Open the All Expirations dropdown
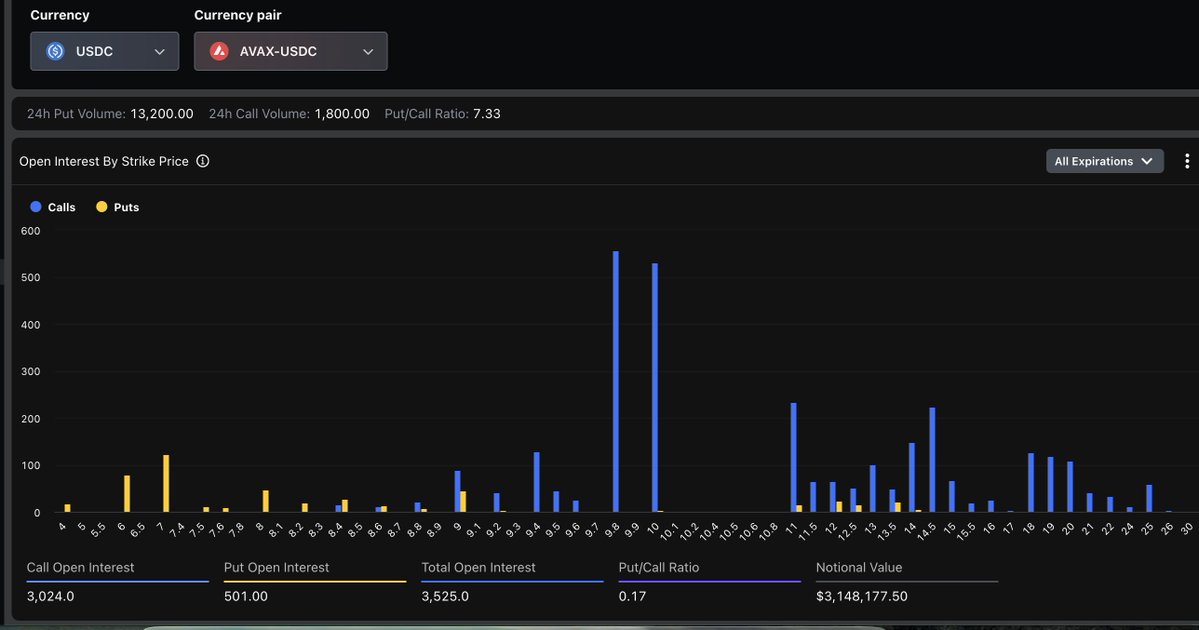Viewport: 1199px width, 630px height. 1104,161
